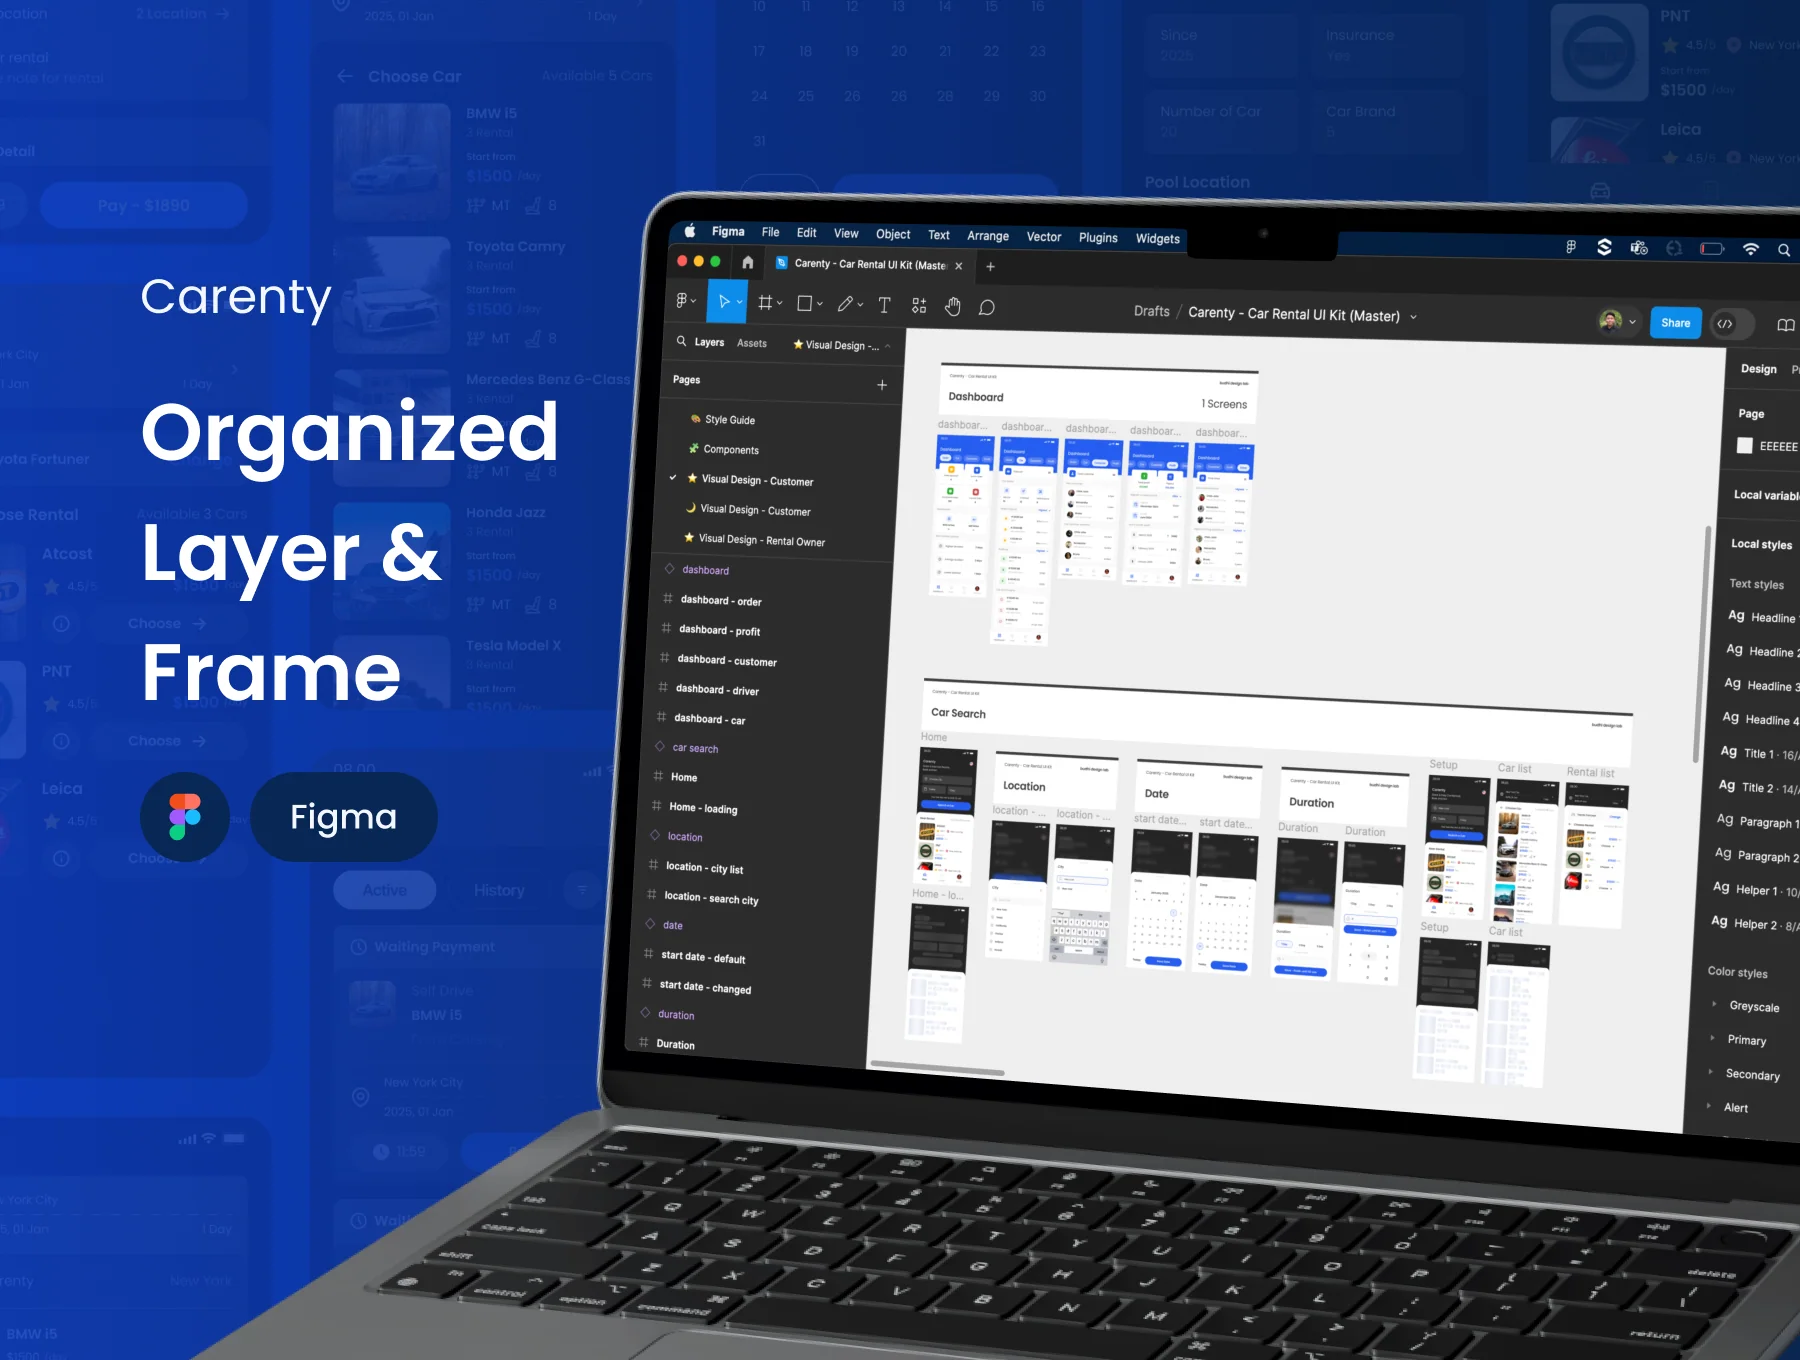
Task: Select the Dashboard section header on canvas
Action: point(1098,395)
